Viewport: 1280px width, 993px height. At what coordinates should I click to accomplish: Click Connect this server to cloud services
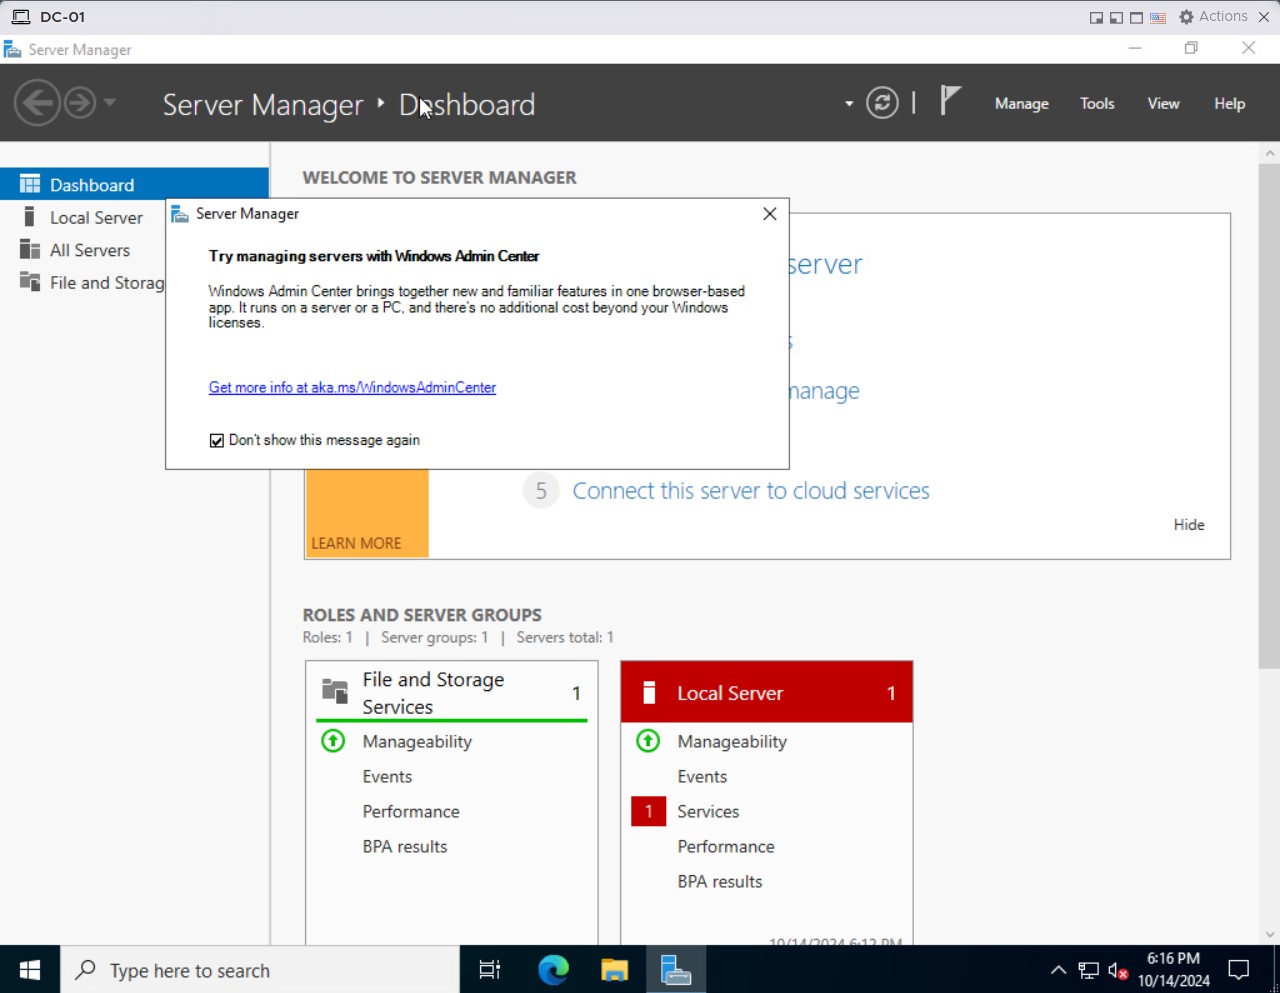(x=750, y=491)
